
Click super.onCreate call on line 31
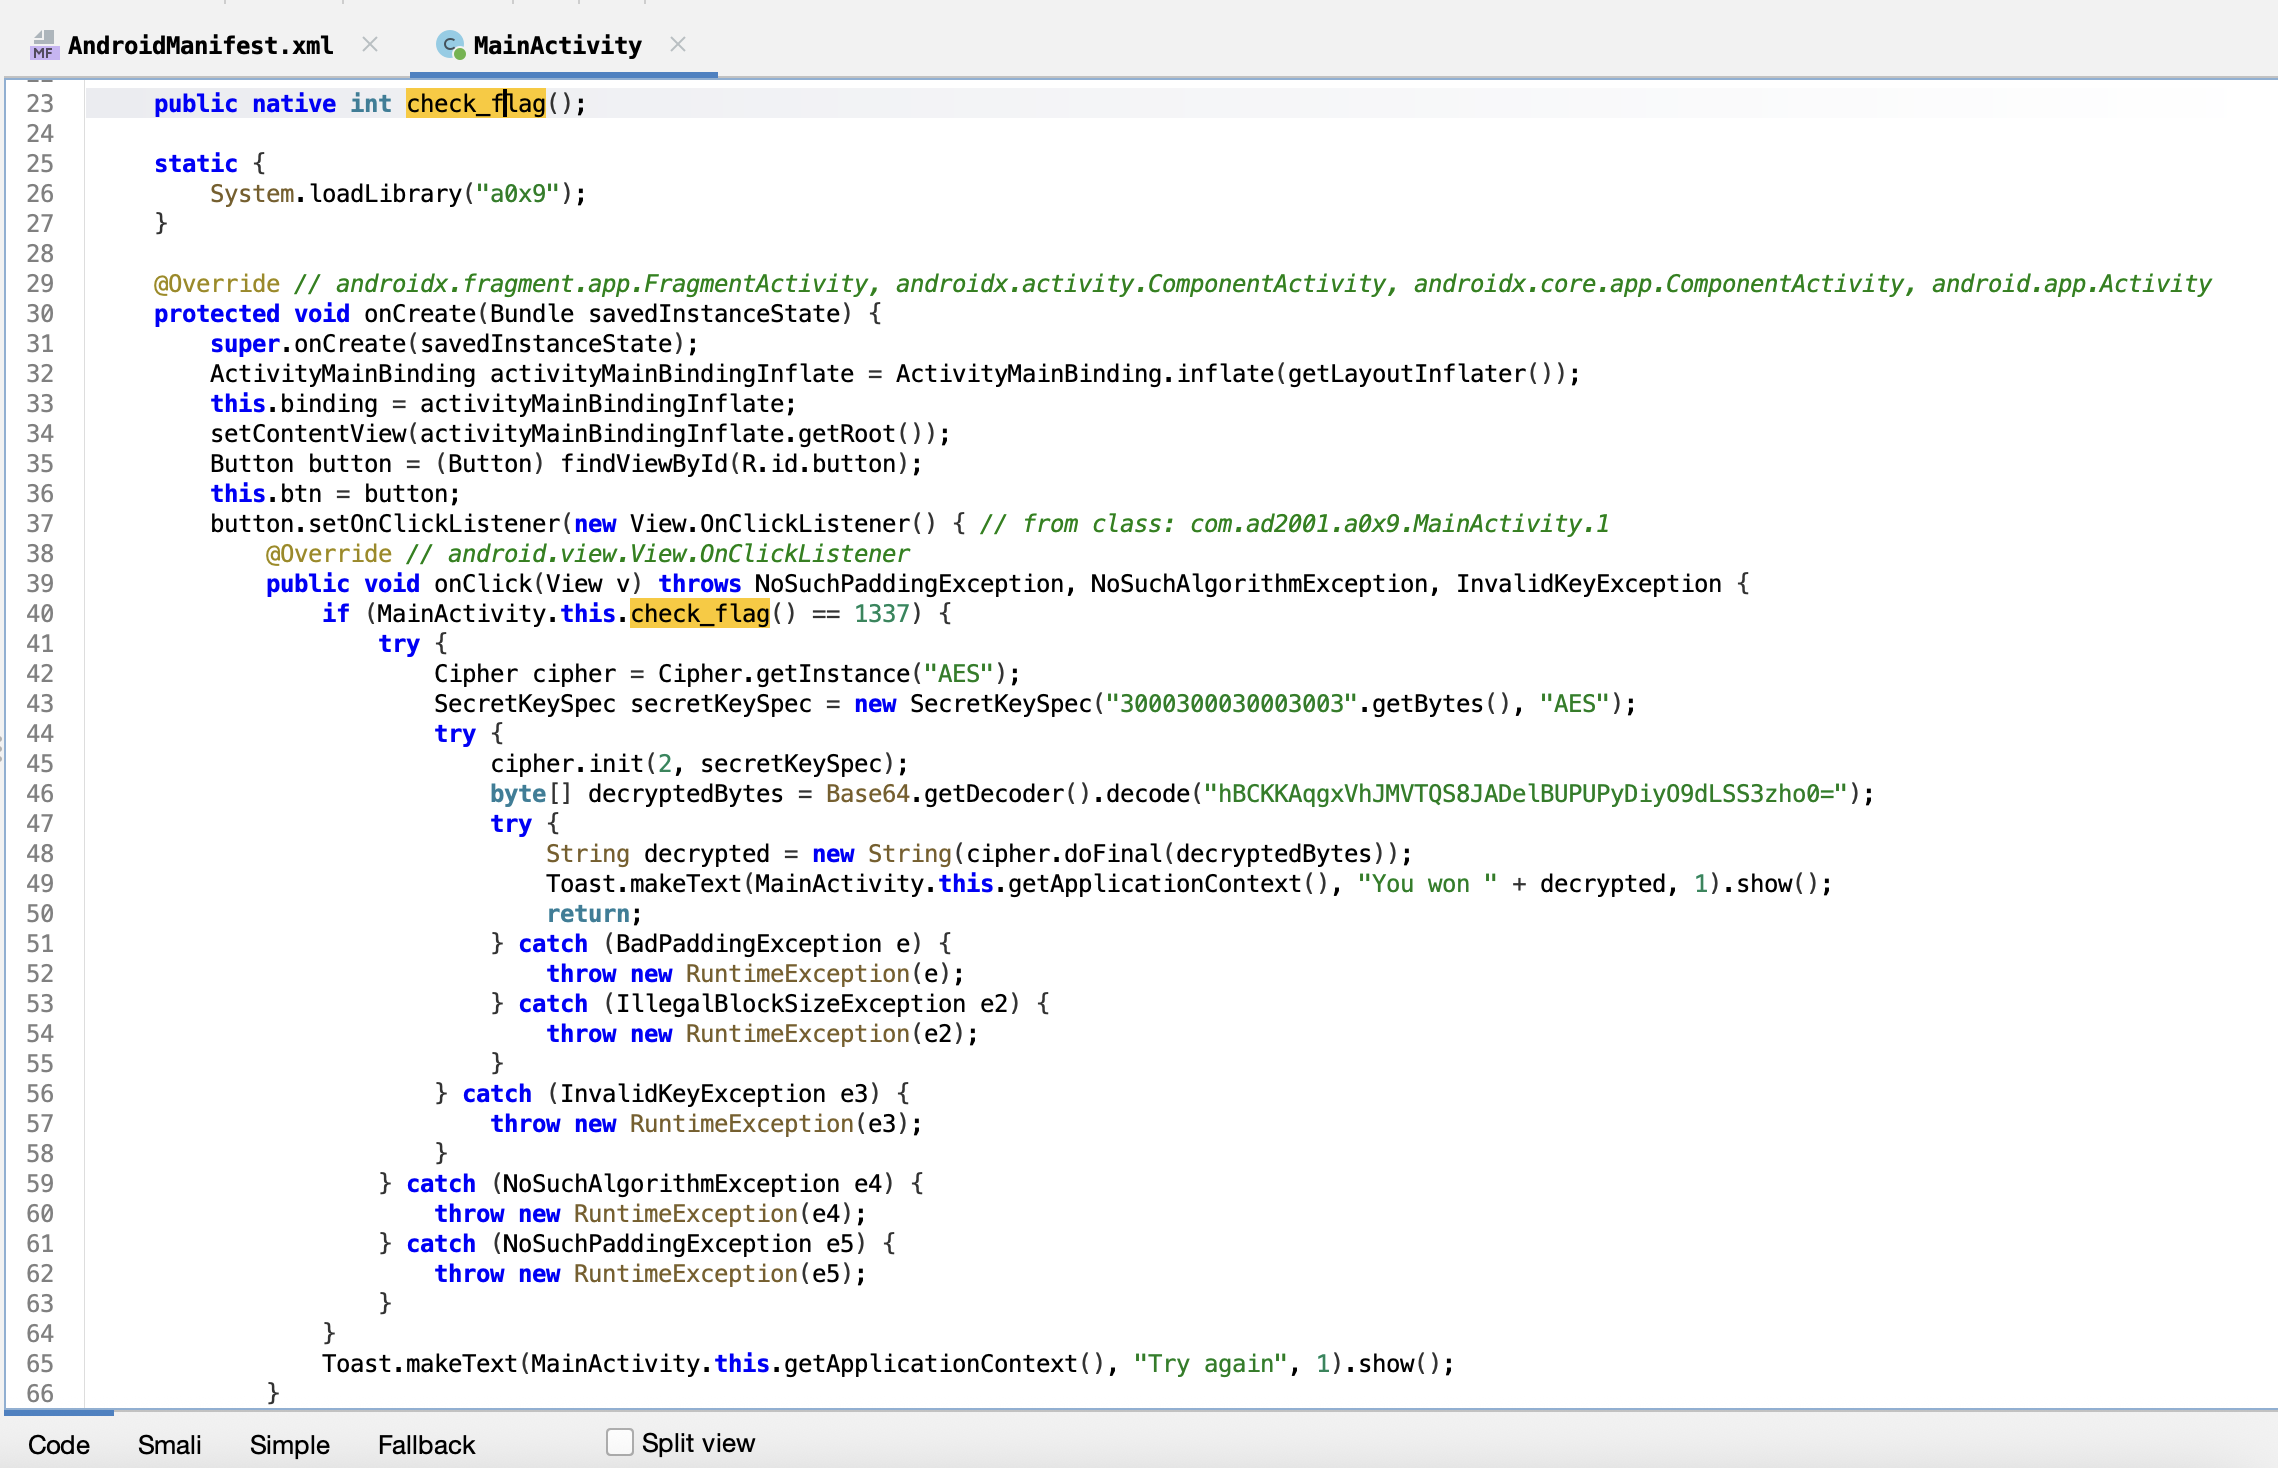tap(308, 344)
